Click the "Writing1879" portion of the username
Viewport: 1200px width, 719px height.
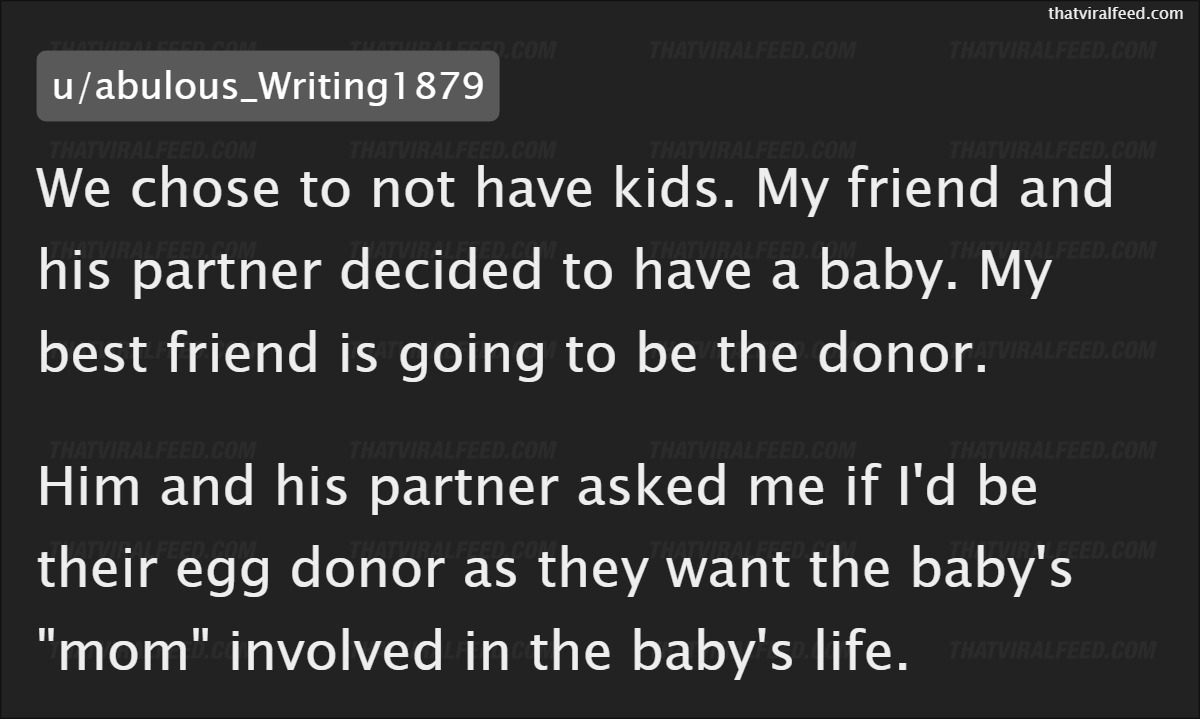(376, 88)
